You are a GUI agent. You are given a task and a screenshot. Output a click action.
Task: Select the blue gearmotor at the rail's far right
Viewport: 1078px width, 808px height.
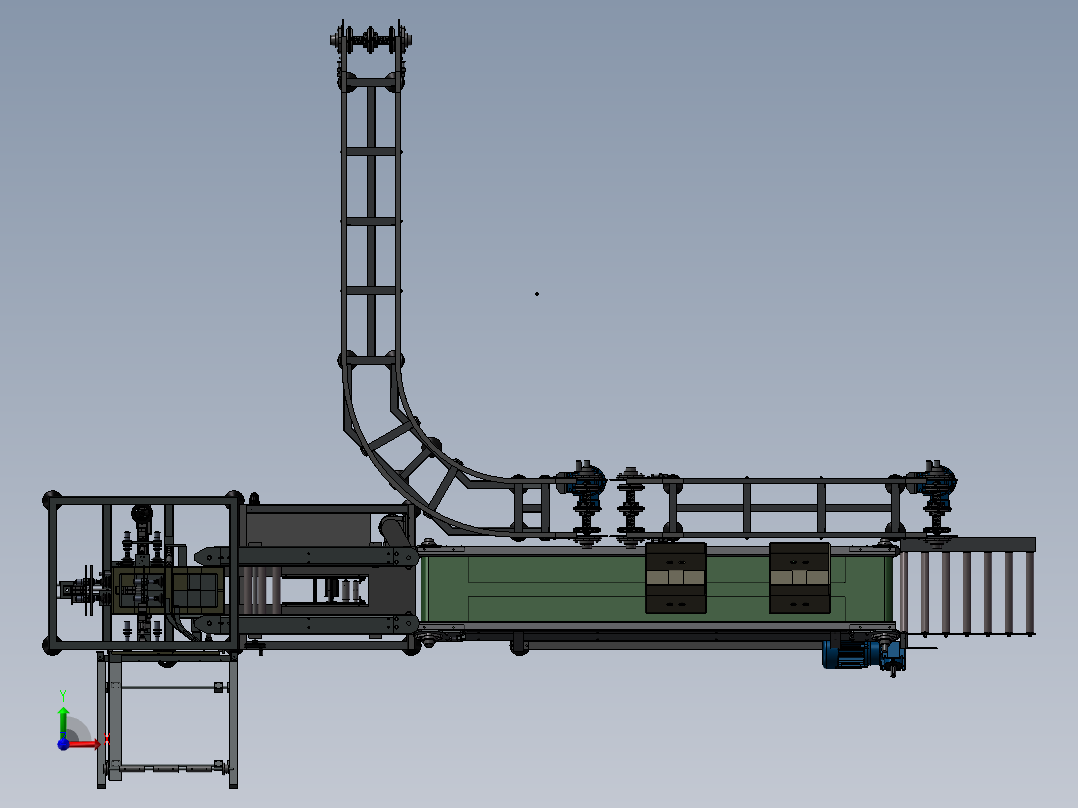[x=934, y=483]
